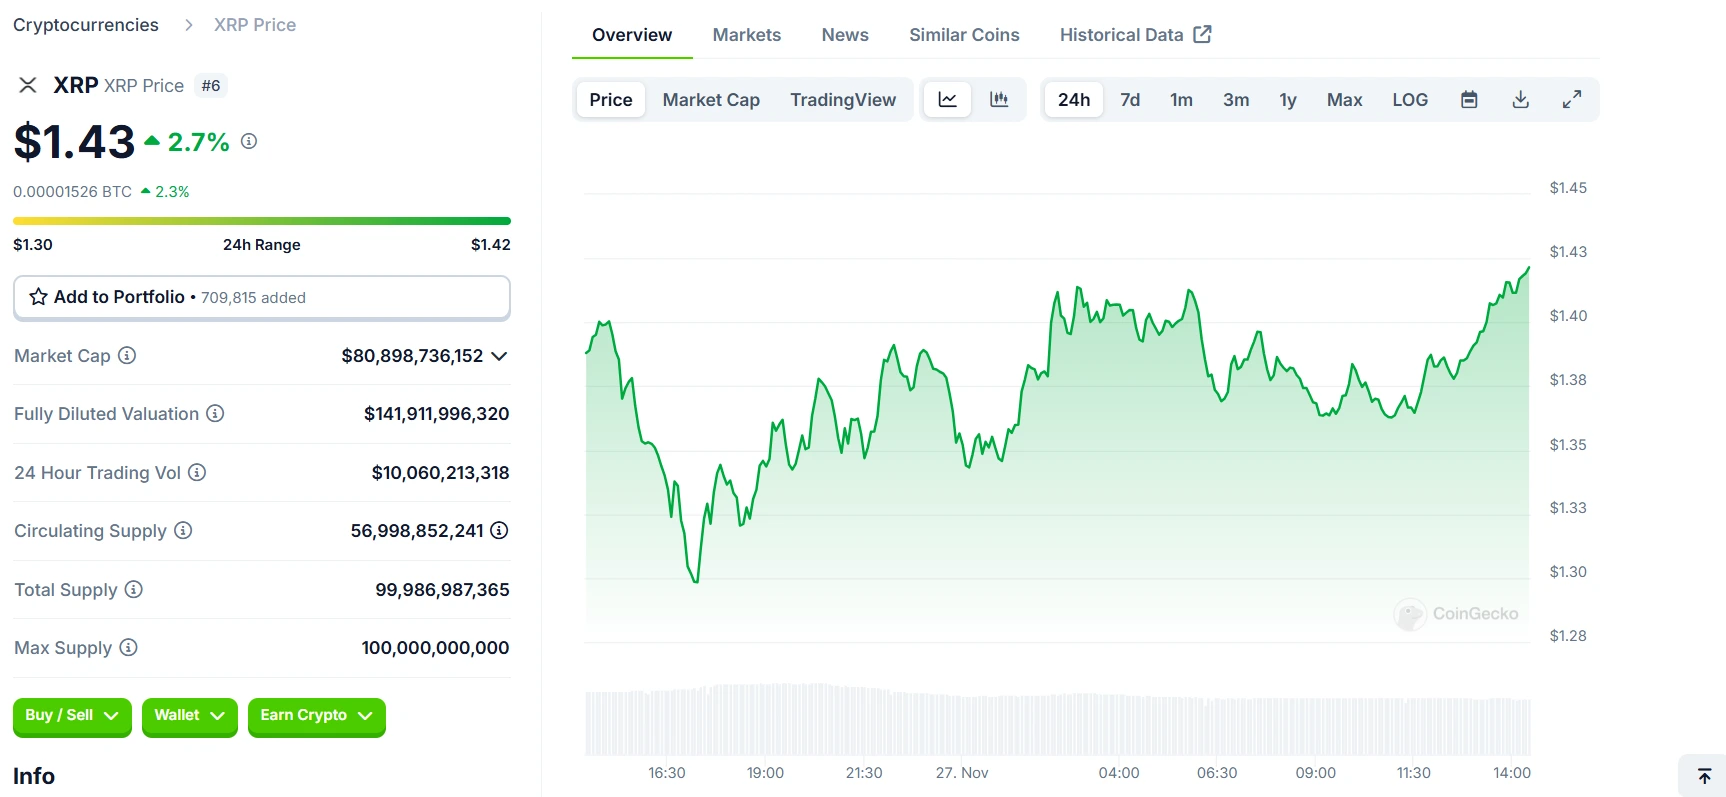Open the calendar date range picker
Viewport: 1726px width, 797px height.
click(x=1469, y=99)
